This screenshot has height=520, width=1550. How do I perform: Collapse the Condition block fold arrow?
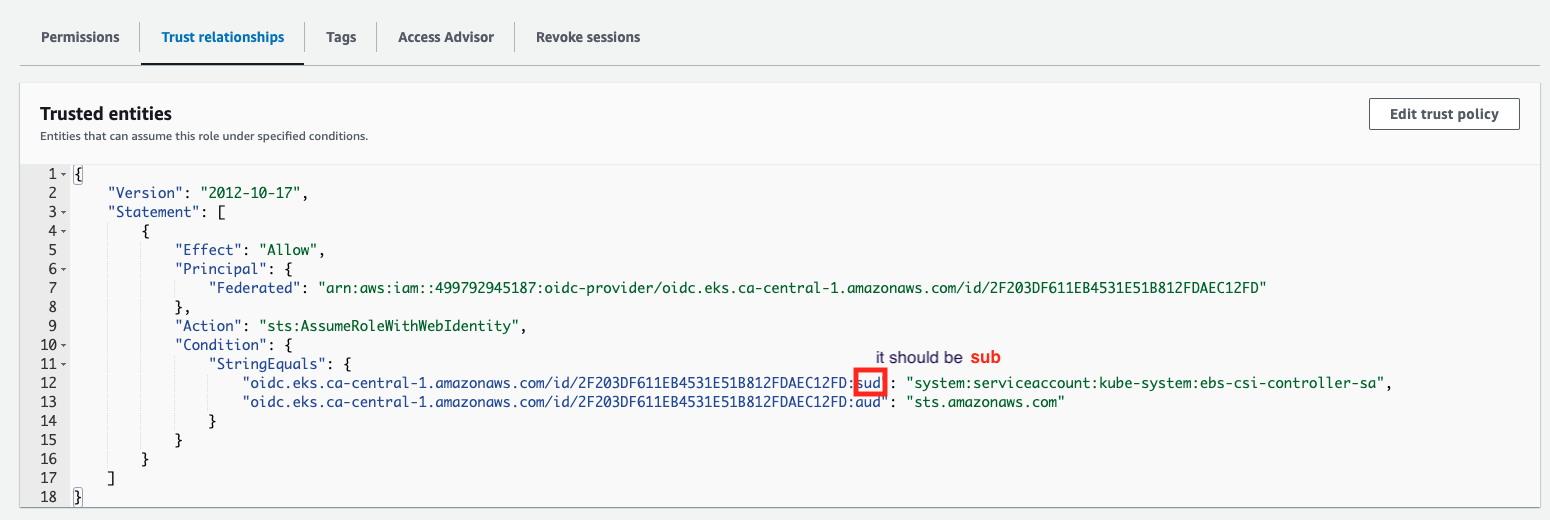click(x=64, y=345)
